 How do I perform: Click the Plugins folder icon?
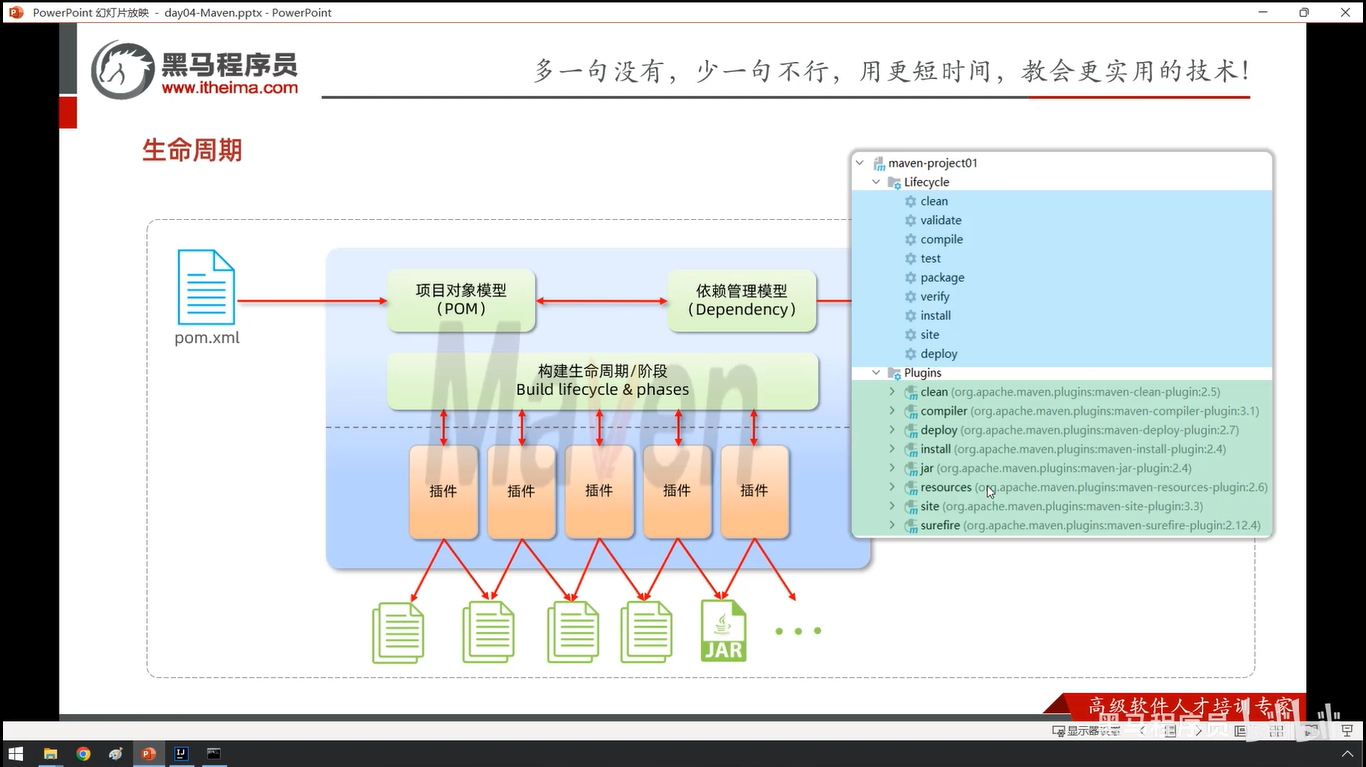click(x=894, y=373)
